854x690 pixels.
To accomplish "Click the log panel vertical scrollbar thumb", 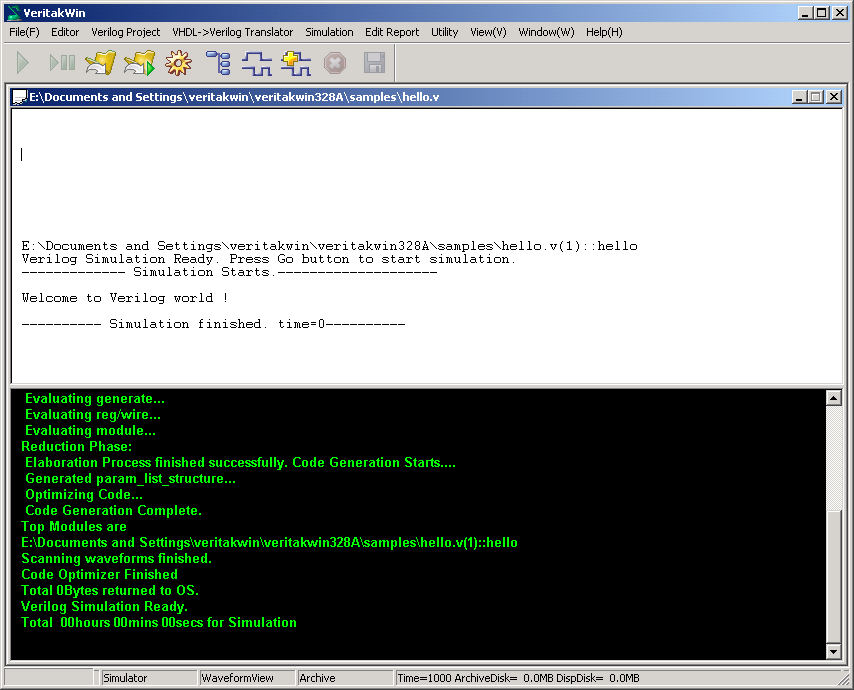I will tap(833, 576).
